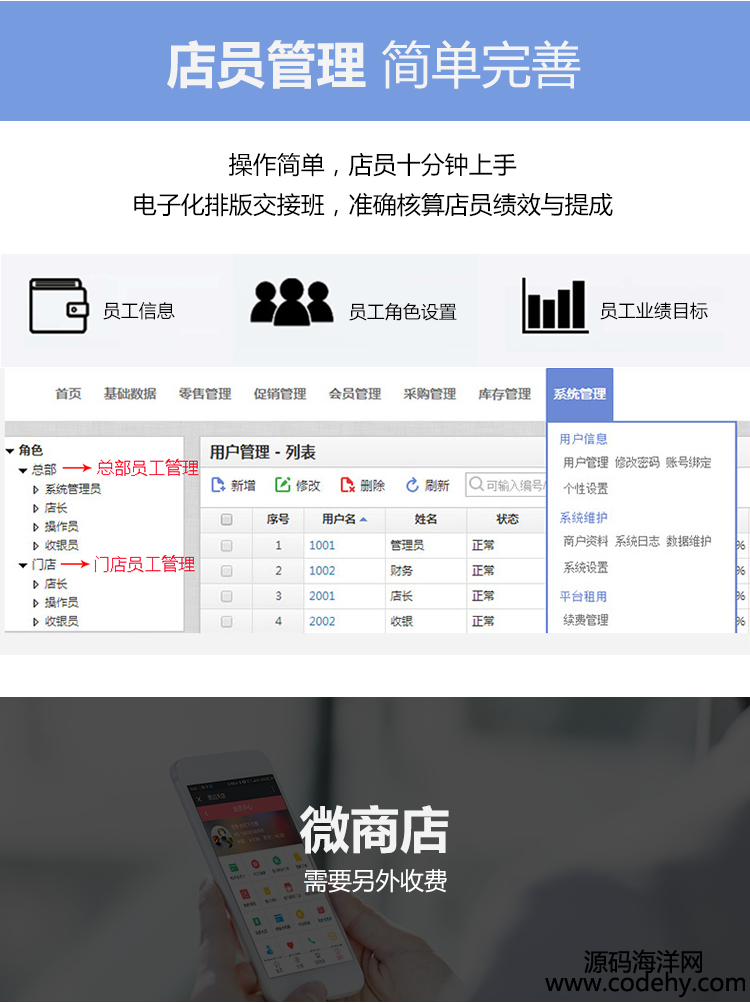The width and height of the screenshot is (750, 1003).
Task: Click the active 系统管理 tab
Action: pos(580,394)
